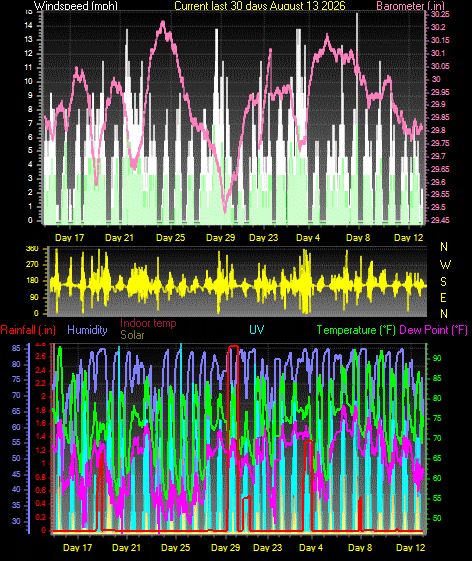Click 'Day 8' below the rainfall chart
Image resolution: width=472 pixels, height=561 pixels.
[360, 547]
